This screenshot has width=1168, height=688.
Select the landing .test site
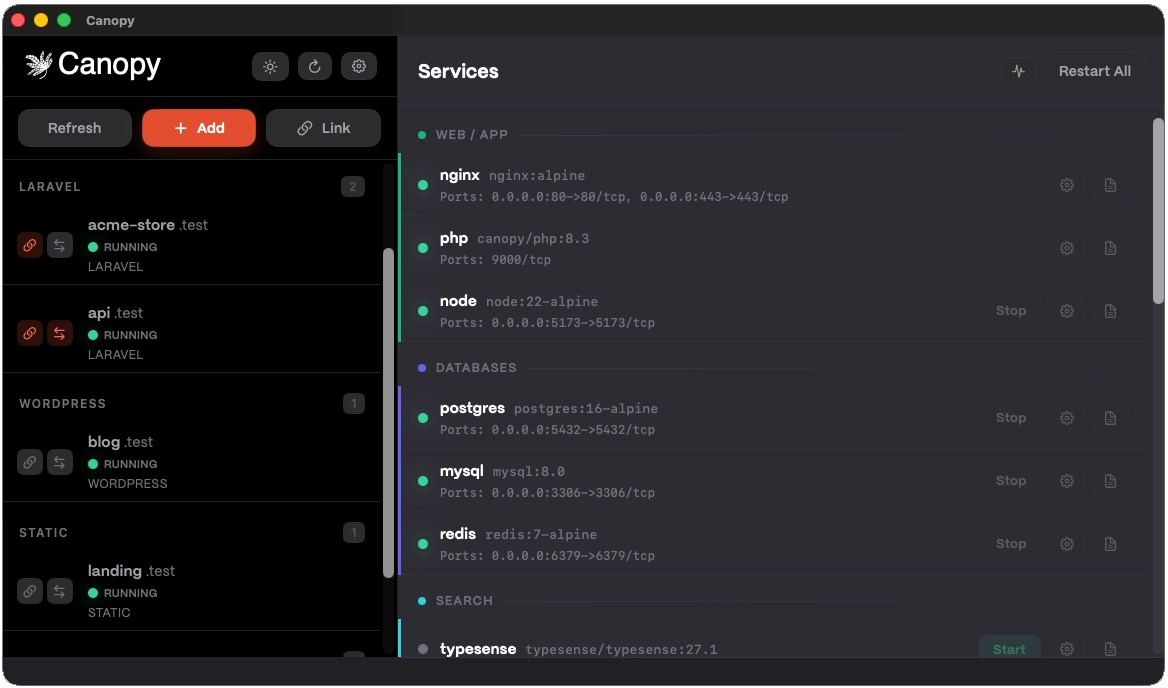click(192, 591)
